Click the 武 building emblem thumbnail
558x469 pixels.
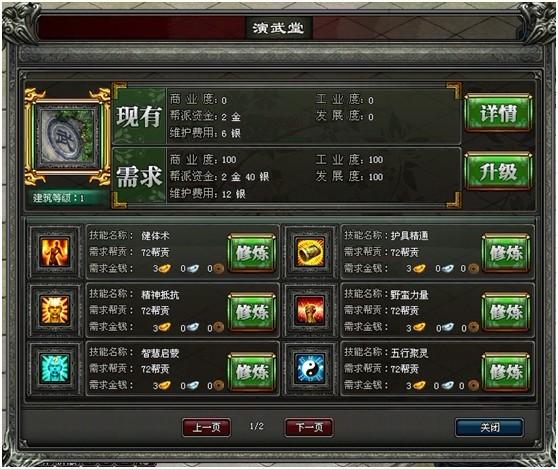[68, 137]
